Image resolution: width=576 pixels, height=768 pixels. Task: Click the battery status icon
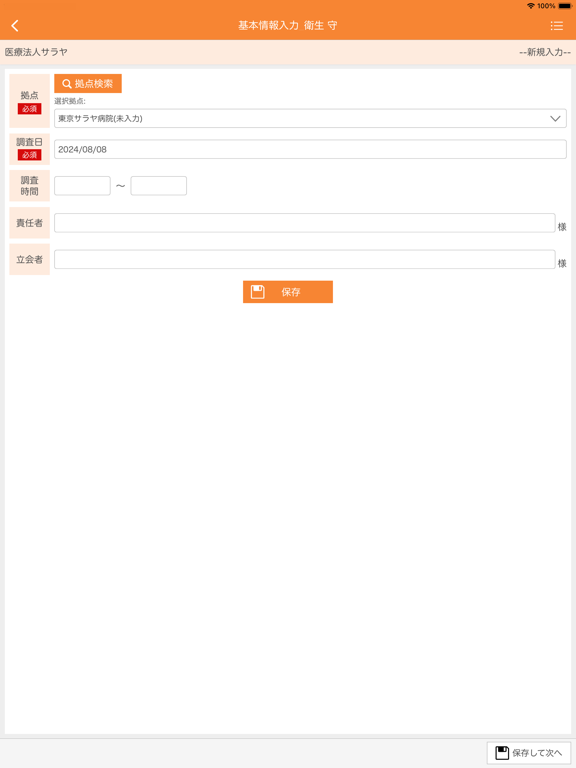coord(565,6)
